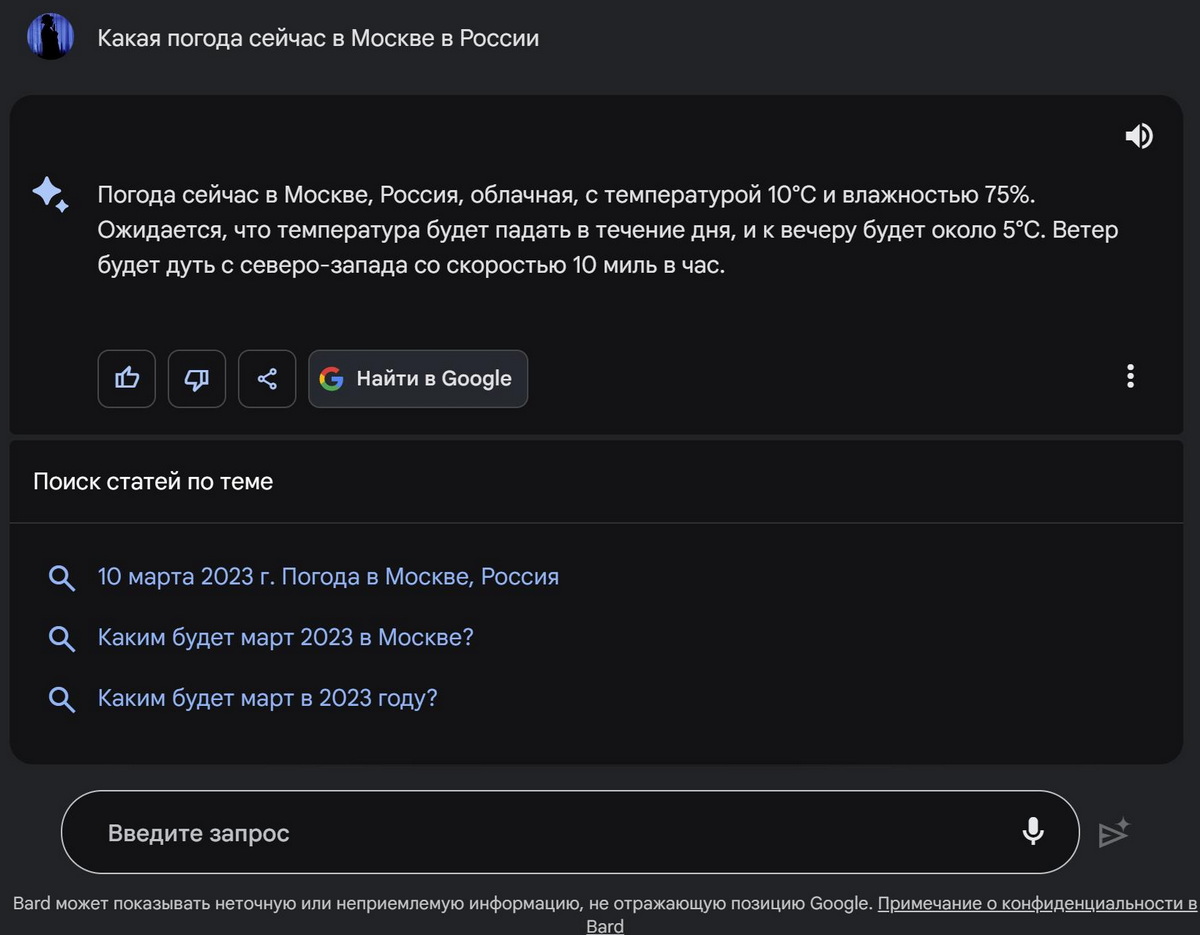
Task: Open "Каким будет март 2023 в Москве?" suggestion
Action: pos(285,638)
